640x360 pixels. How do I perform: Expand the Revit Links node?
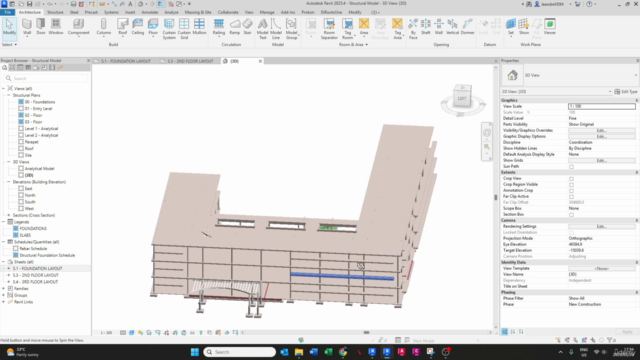[x=4, y=302]
